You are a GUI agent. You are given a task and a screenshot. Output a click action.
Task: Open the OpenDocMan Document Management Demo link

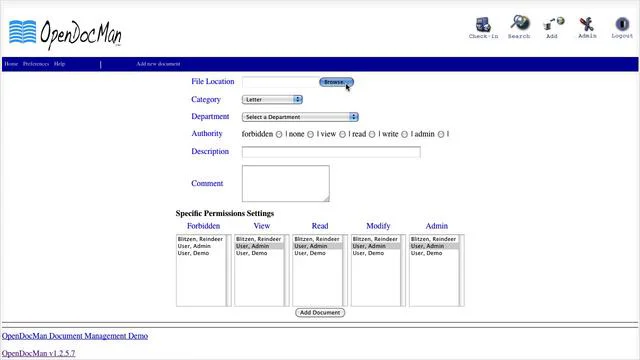[75, 336]
